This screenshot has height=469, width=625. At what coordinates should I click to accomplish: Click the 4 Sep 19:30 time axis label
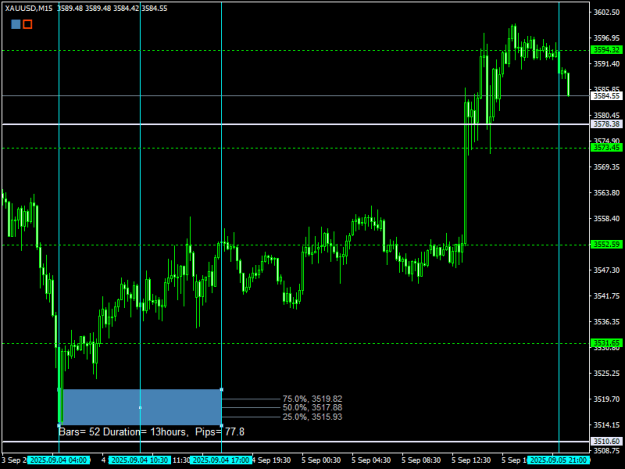pyautogui.click(x=272, y=460)
